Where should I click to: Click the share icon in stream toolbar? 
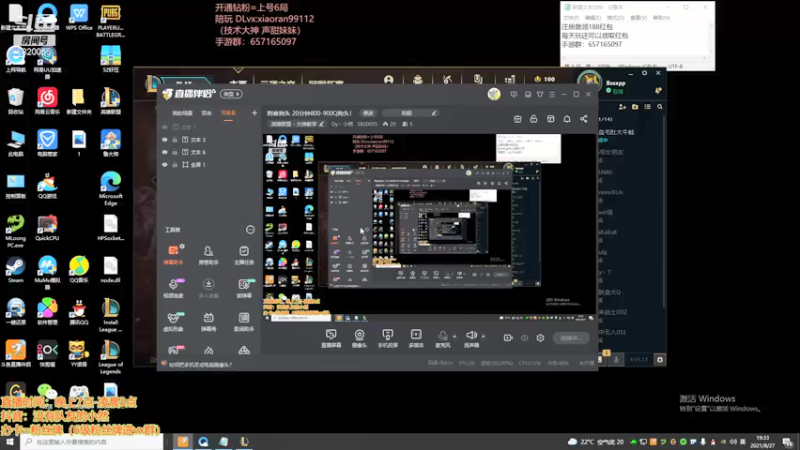[x=584, y=119]
